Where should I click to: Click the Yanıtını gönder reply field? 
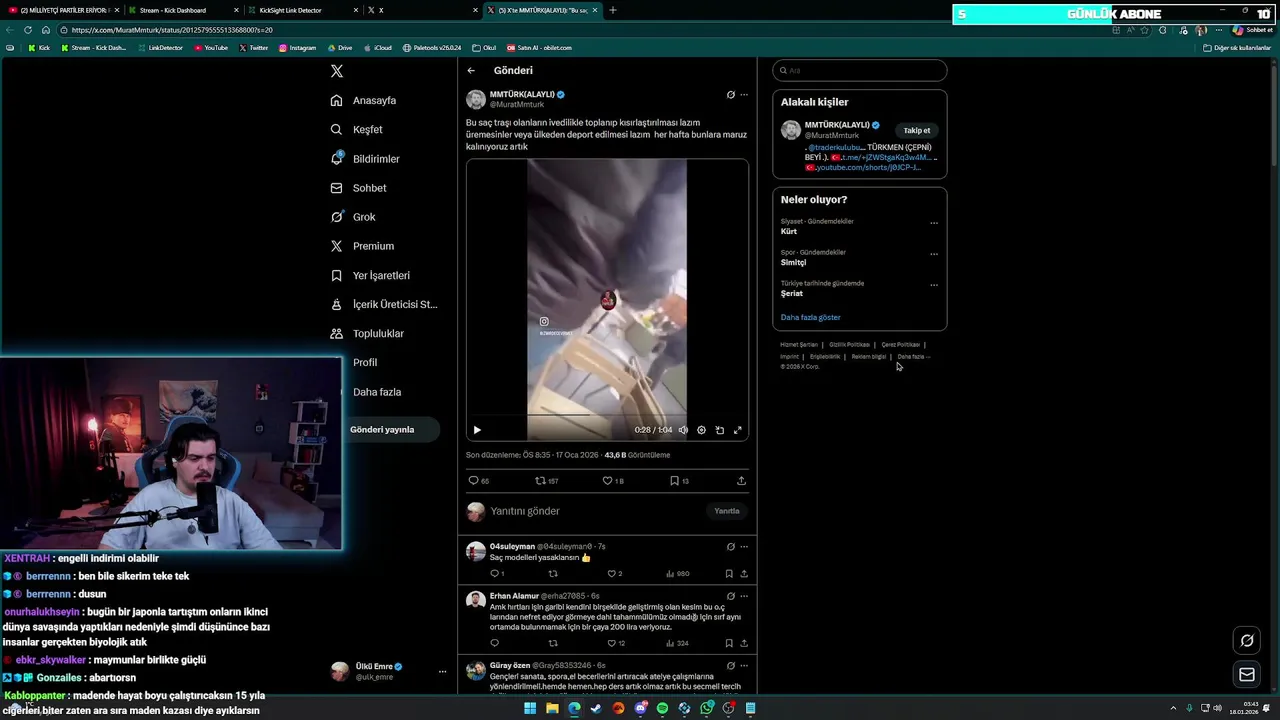[595, 511]
